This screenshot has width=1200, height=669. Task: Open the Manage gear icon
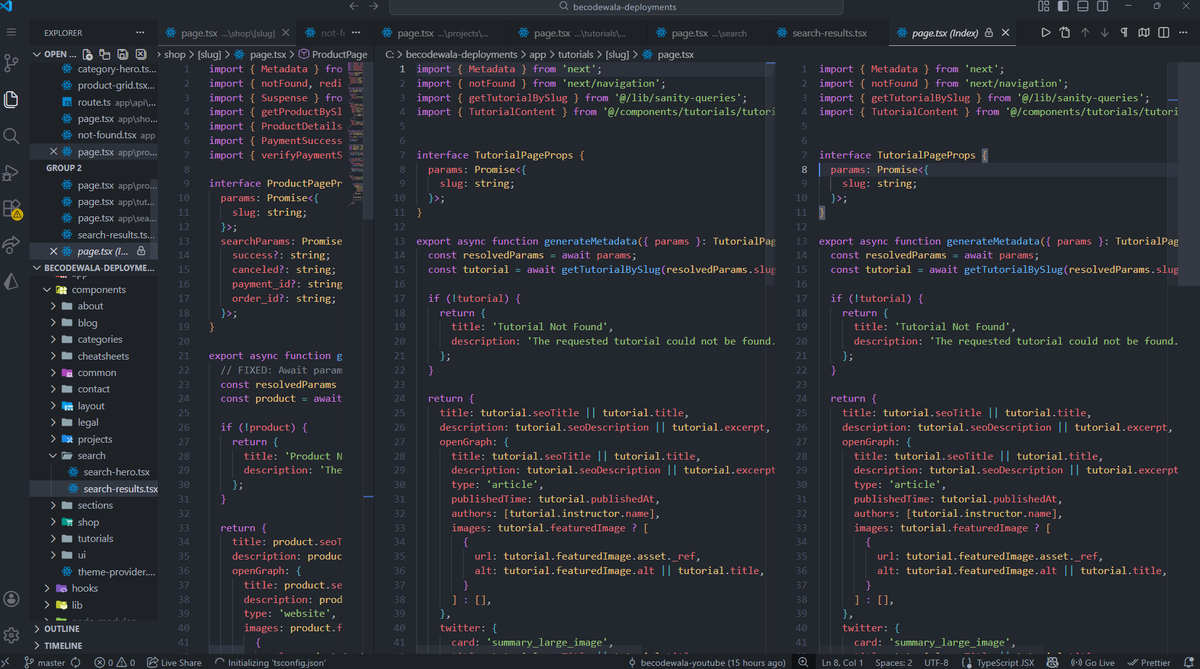click(12, 635)
